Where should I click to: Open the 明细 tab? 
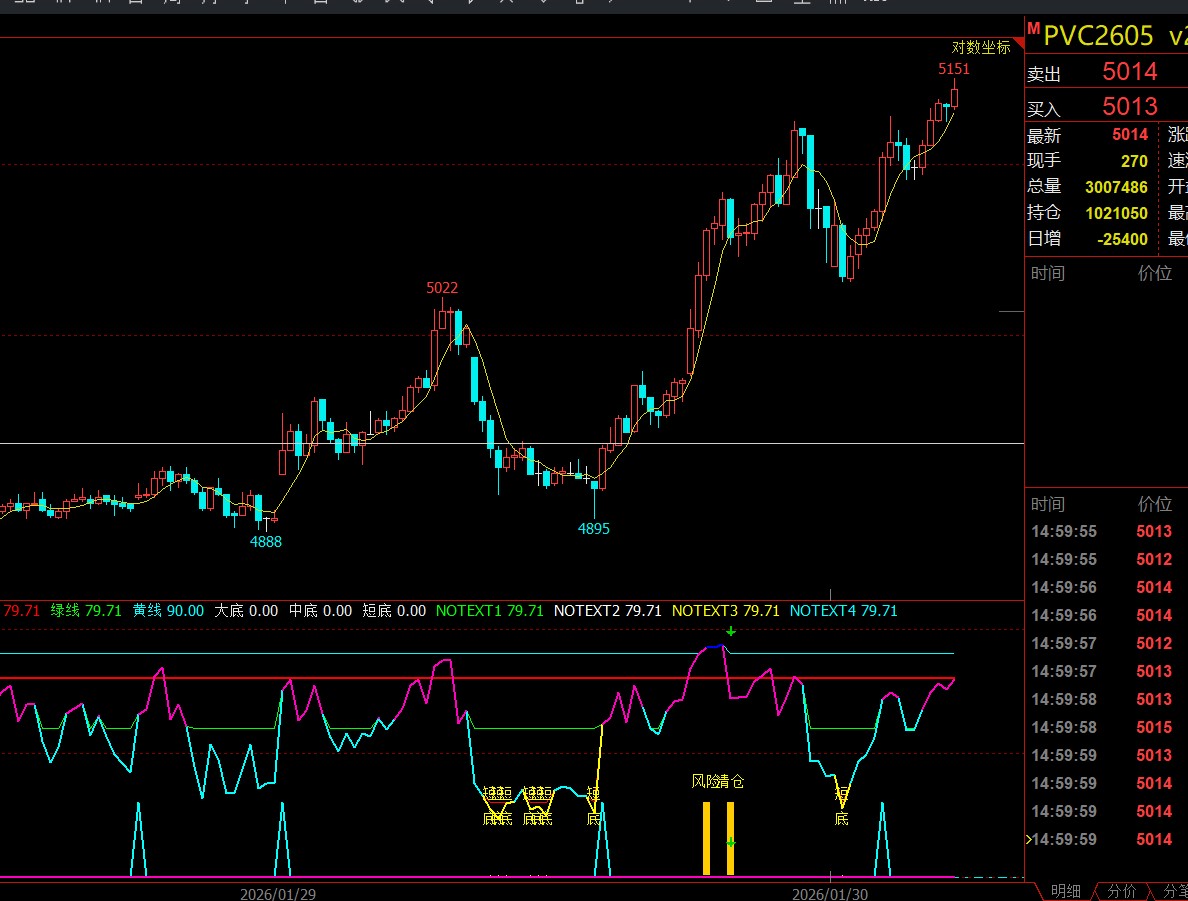[x=1065, y=891]
